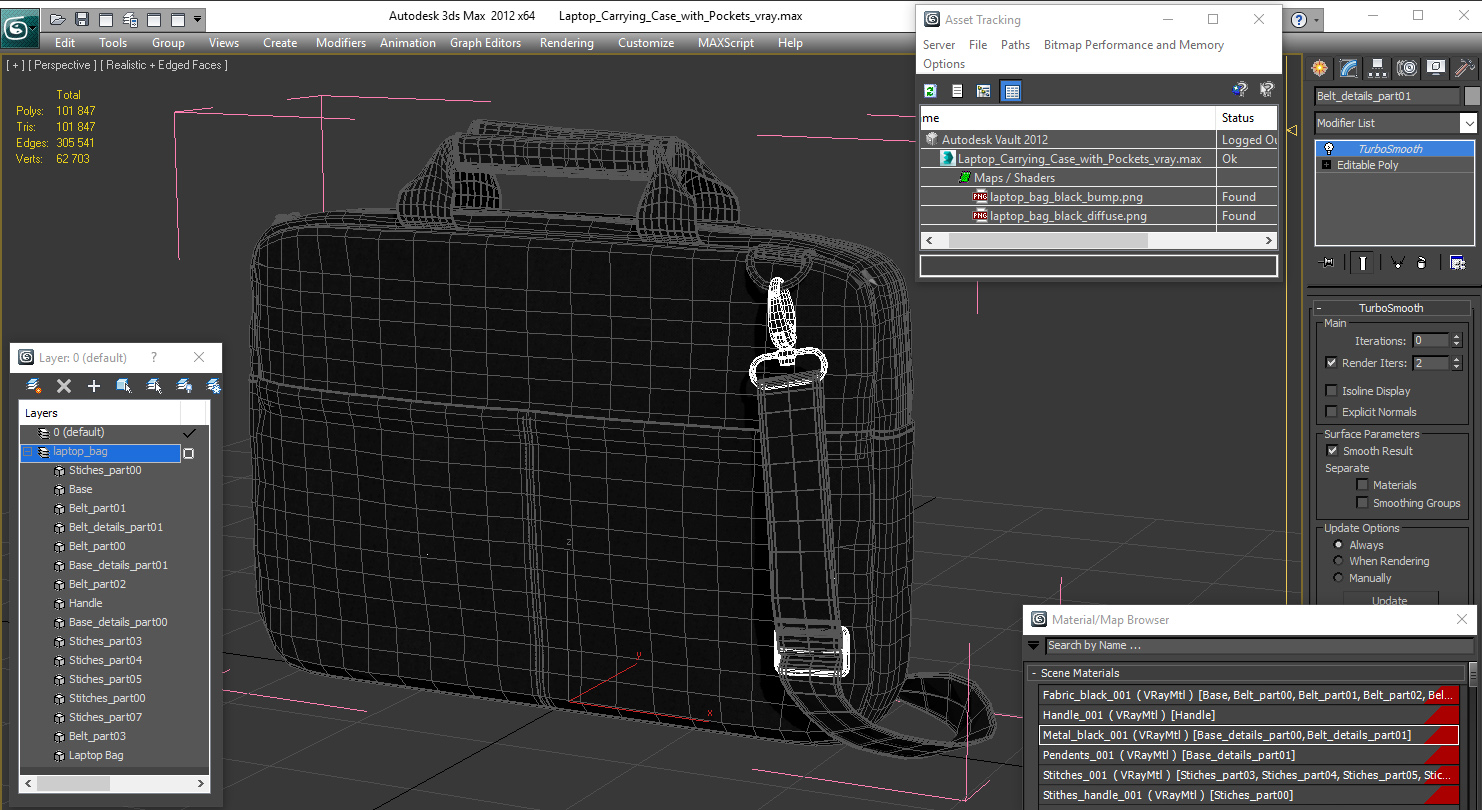Toggle laptop_bag layer current checkbox
Viewport: 1482px width, 810px height.
(189, 453)
